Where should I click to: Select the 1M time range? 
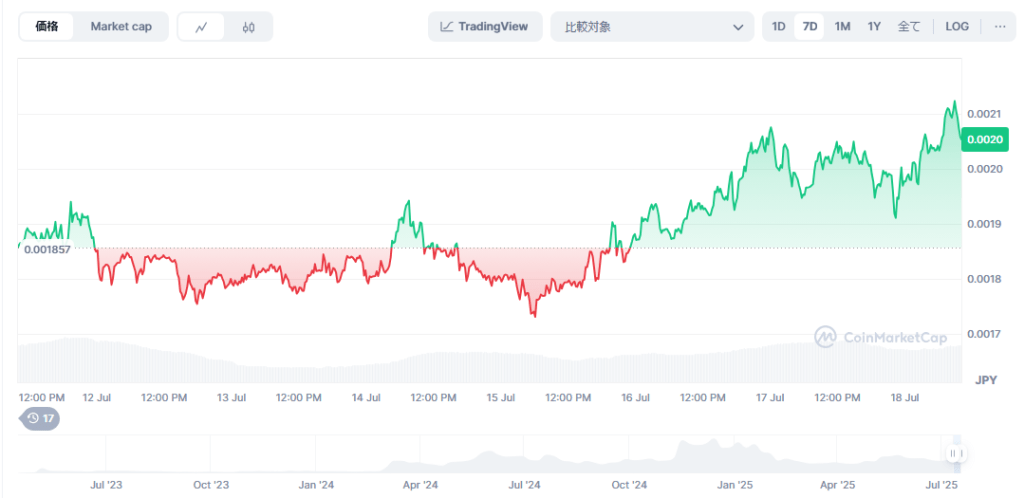[842, 27]
